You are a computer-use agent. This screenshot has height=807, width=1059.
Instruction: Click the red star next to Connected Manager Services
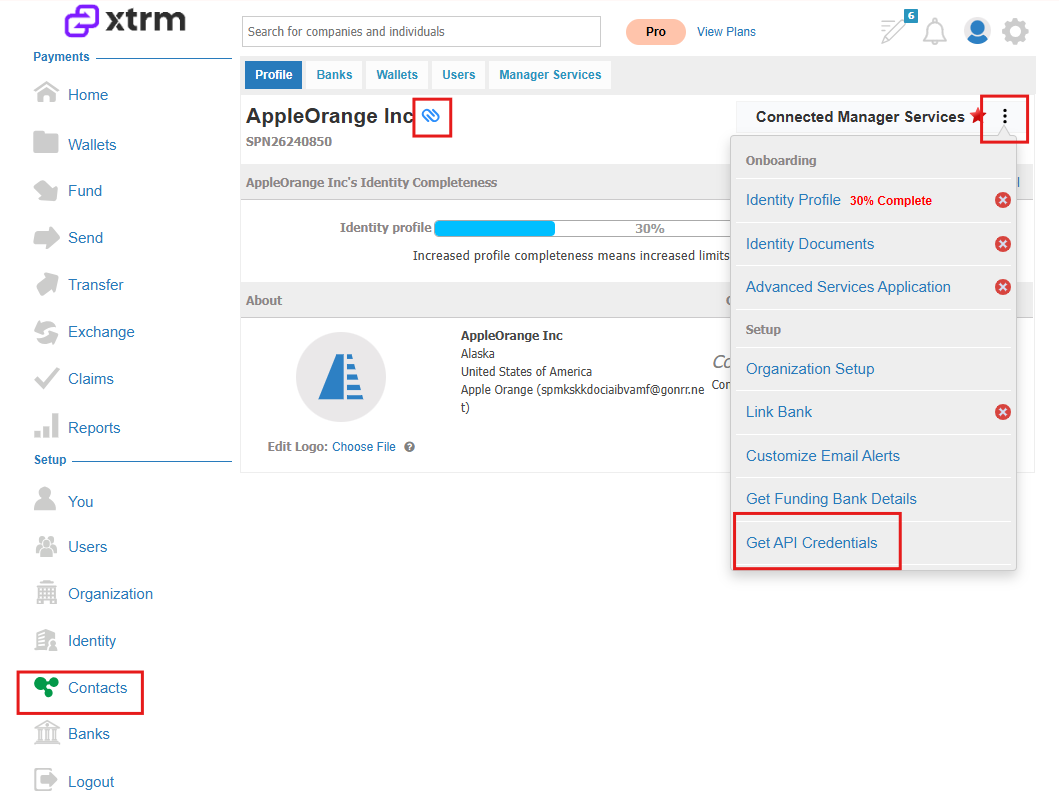point(977,116)
